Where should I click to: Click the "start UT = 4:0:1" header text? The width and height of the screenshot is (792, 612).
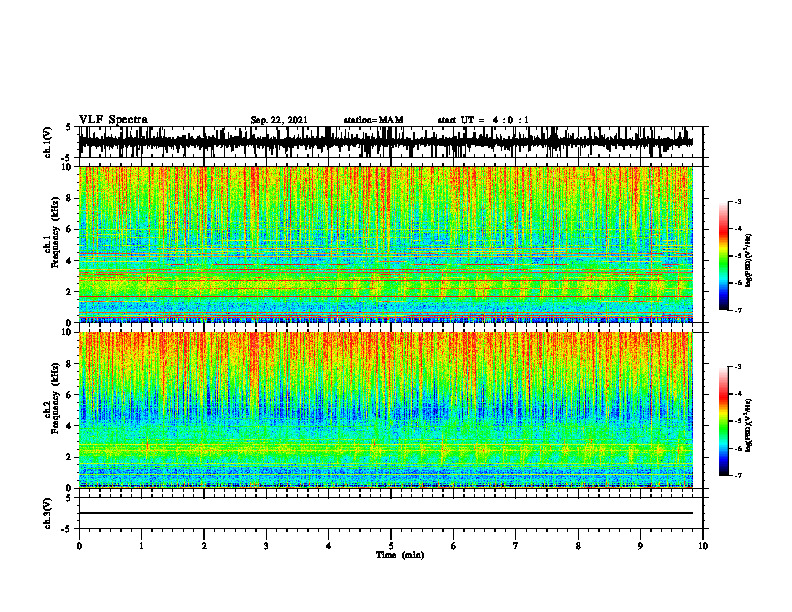(483, 120)
